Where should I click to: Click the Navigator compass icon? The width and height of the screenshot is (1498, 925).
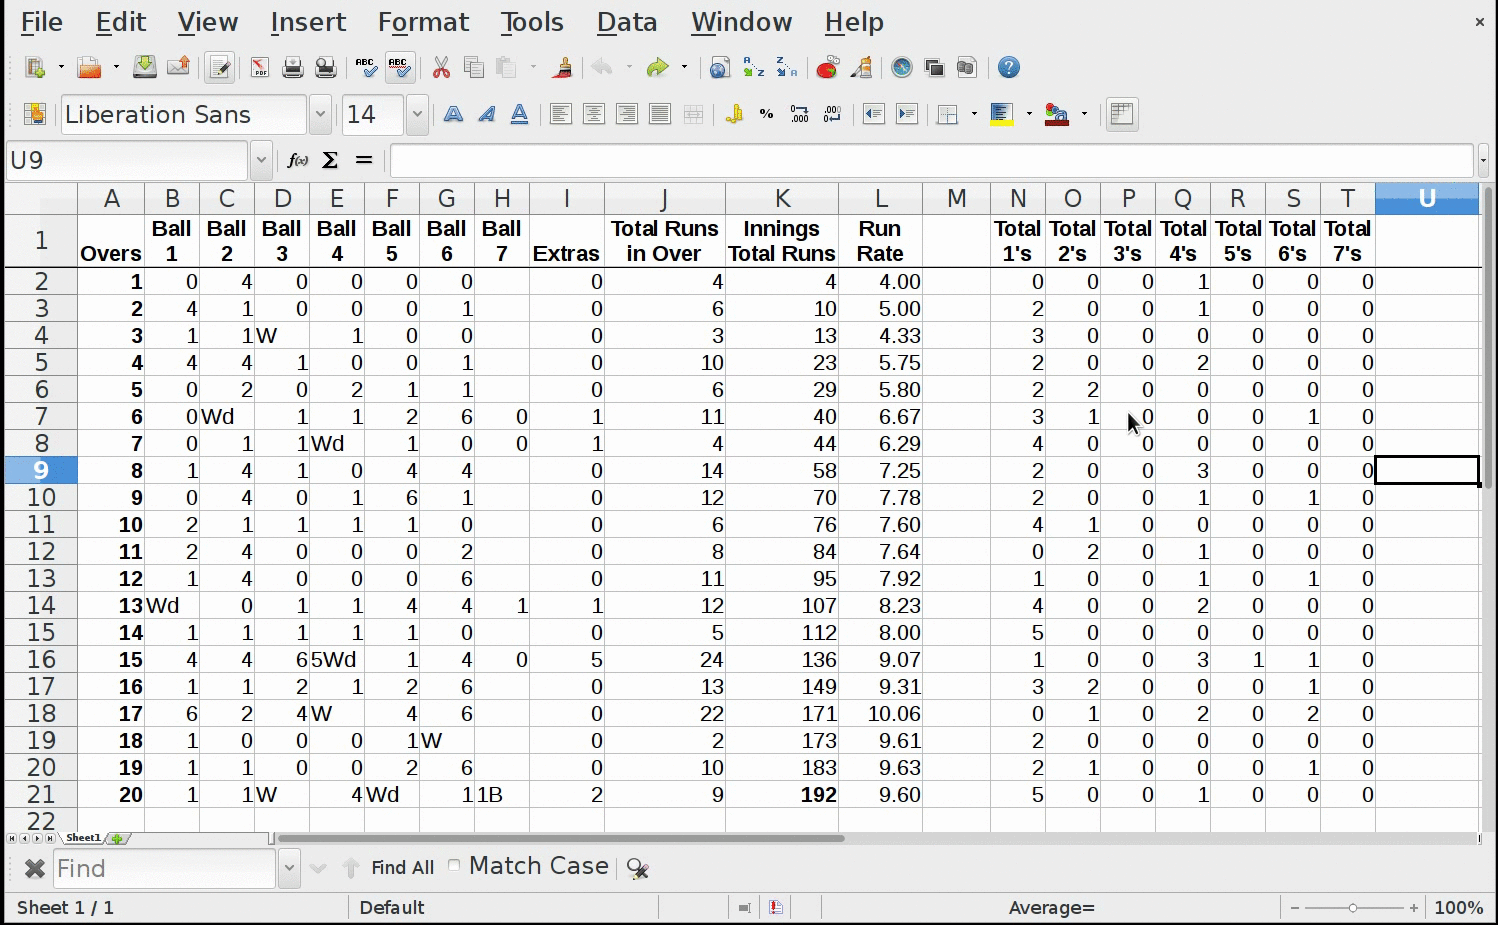902,68
